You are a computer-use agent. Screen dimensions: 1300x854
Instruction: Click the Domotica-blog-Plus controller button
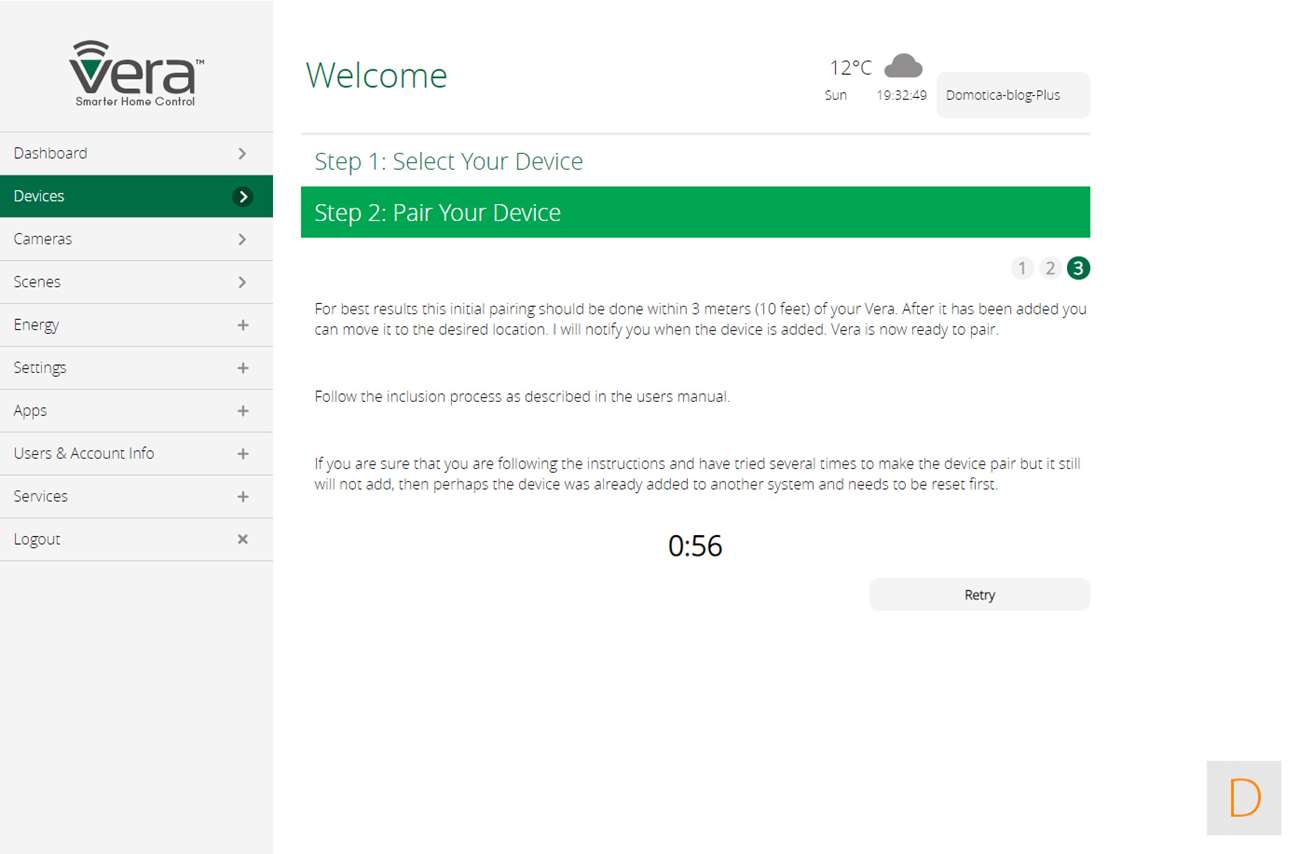tap(1012, 96)
